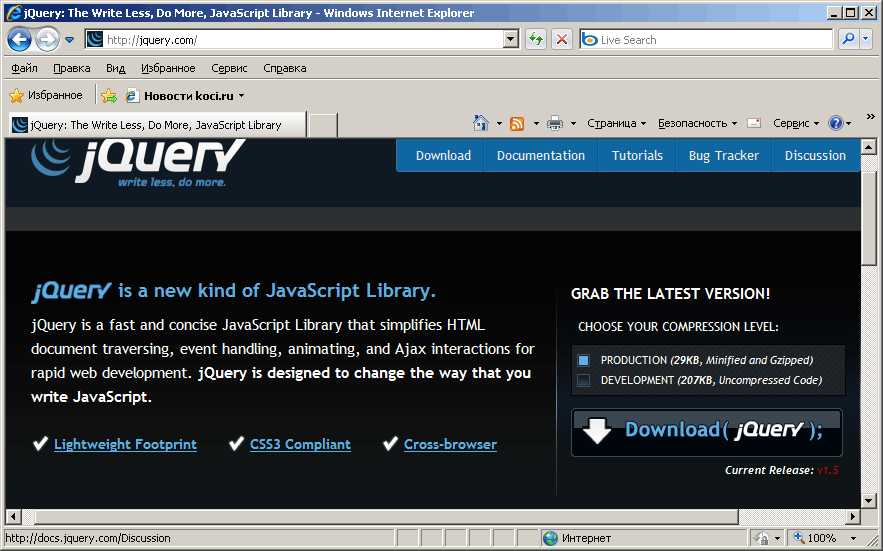Open the Documentation navigation tab
883x551 pixels.
pos(541,155)
